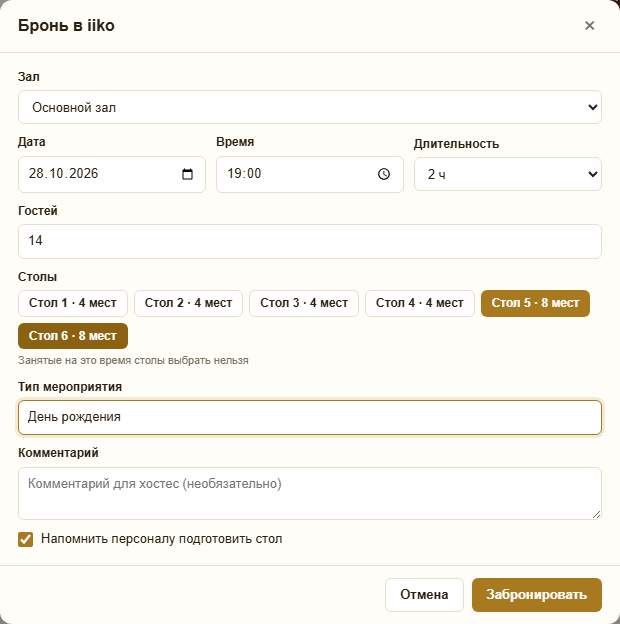
Task: Select Стол 1 · 4 мест chip
Action: tap(73, 303)
